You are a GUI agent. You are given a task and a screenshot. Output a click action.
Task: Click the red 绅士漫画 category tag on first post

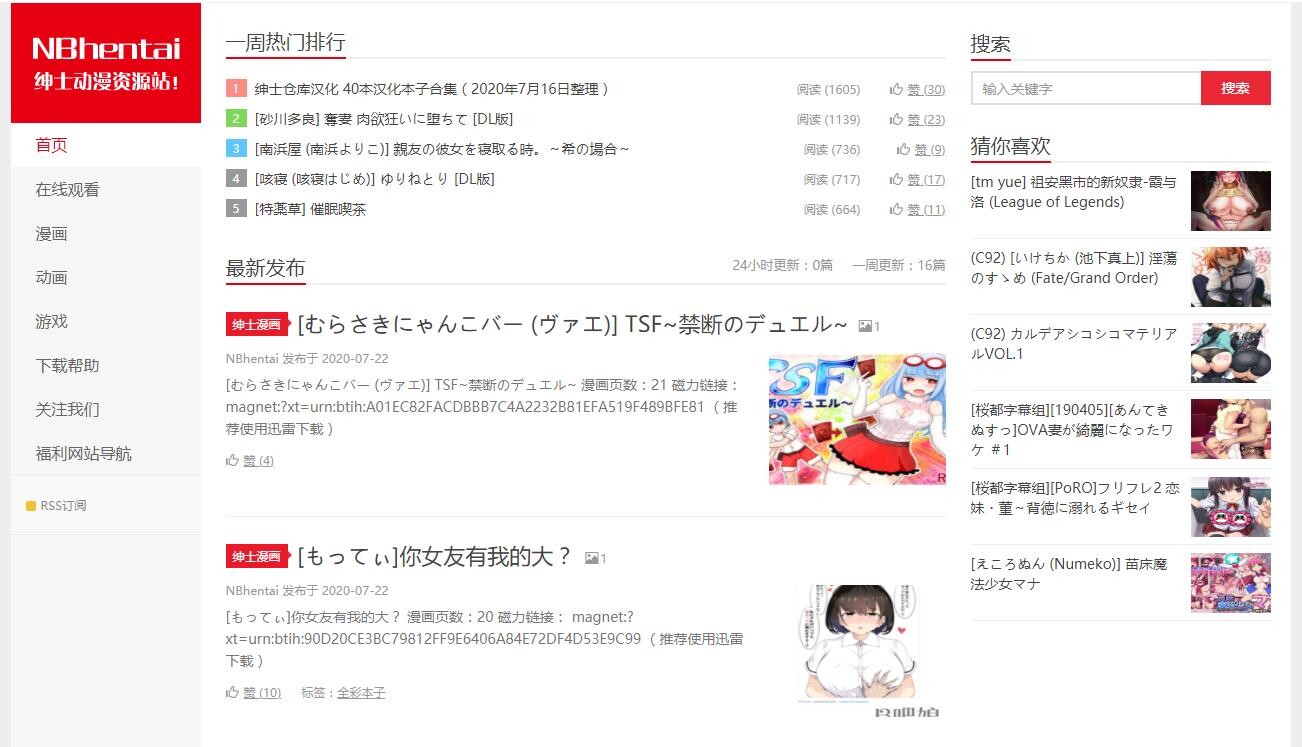coord(256,325)
